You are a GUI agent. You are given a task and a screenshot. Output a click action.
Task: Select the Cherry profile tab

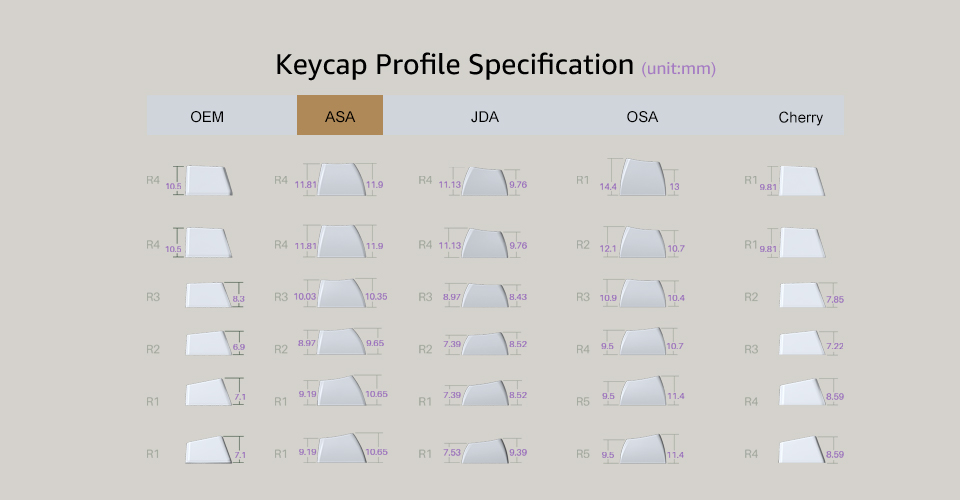click(801, 117)
